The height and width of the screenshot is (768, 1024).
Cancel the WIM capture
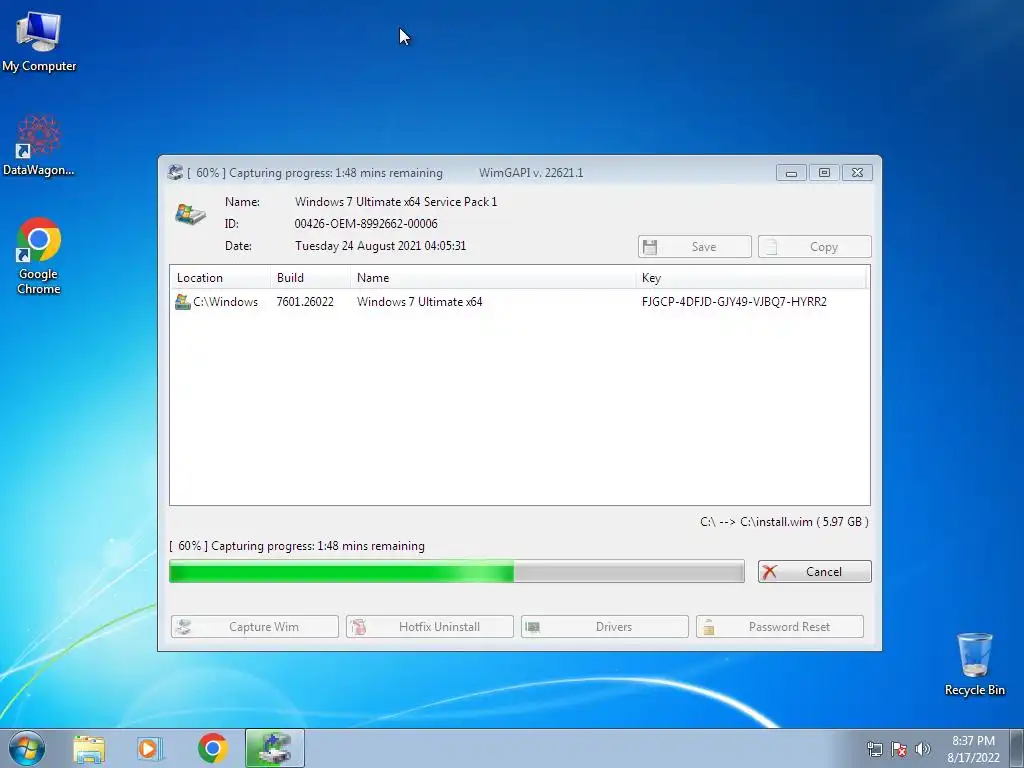pyautogui.click(x=814, y=571)
